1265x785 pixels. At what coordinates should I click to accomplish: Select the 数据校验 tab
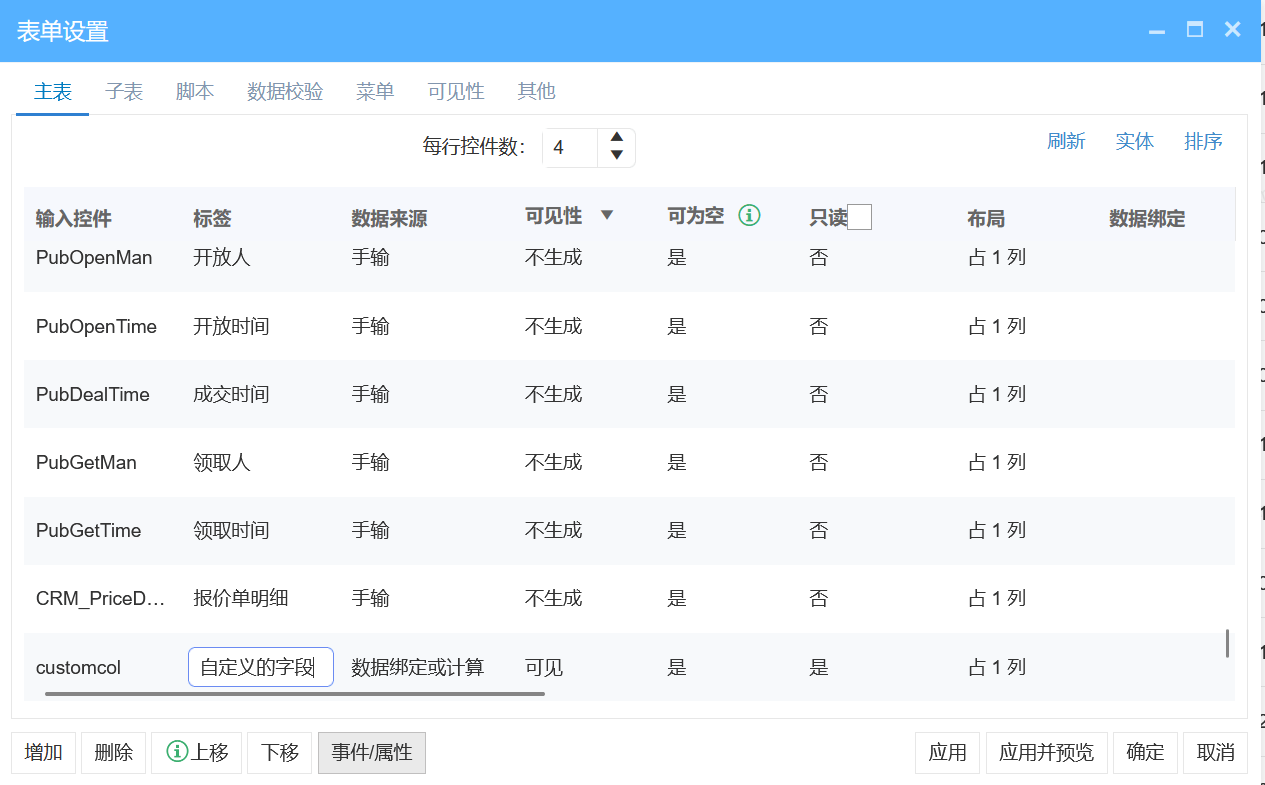[284, 91]
